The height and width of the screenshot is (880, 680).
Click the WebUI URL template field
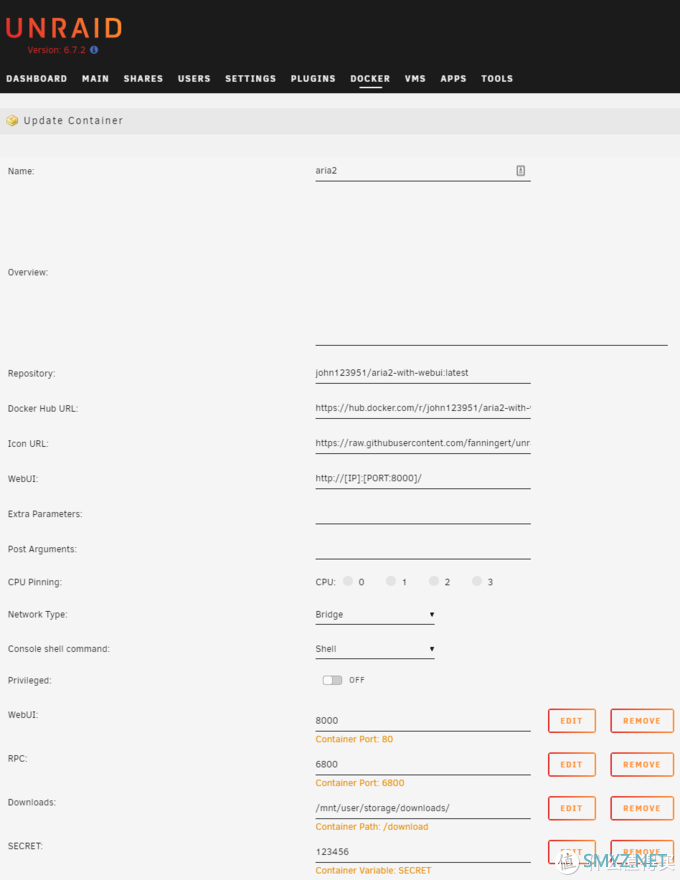(x=422, y=479)
